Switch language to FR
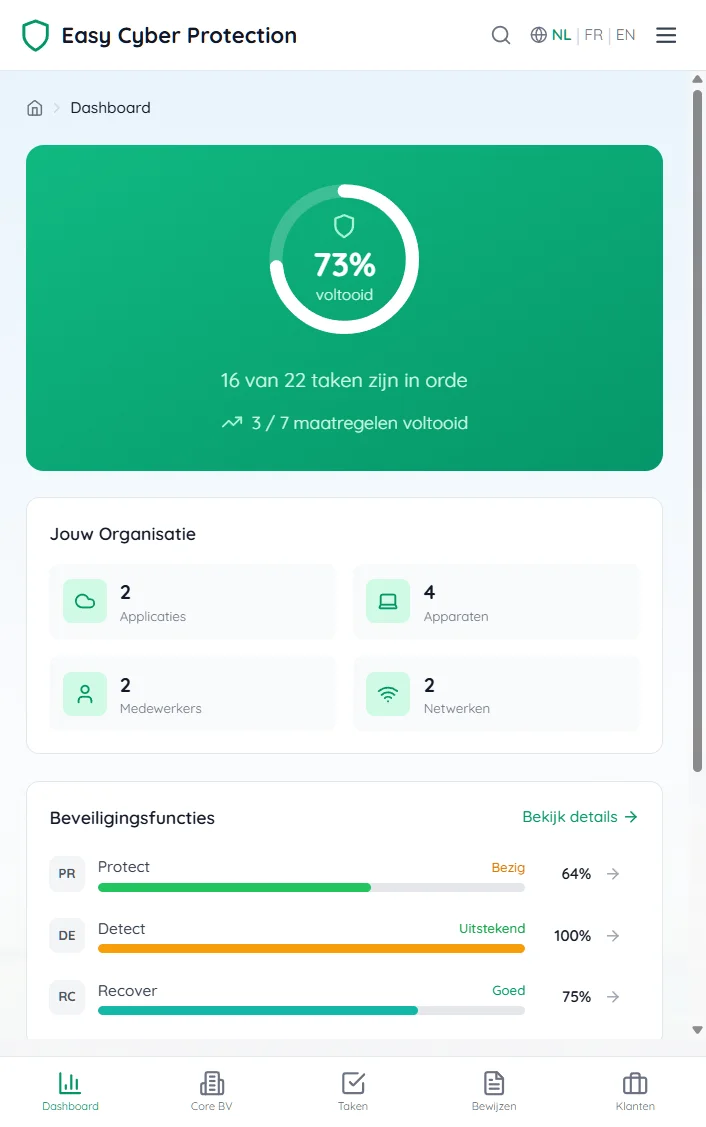 coord(593,34)
